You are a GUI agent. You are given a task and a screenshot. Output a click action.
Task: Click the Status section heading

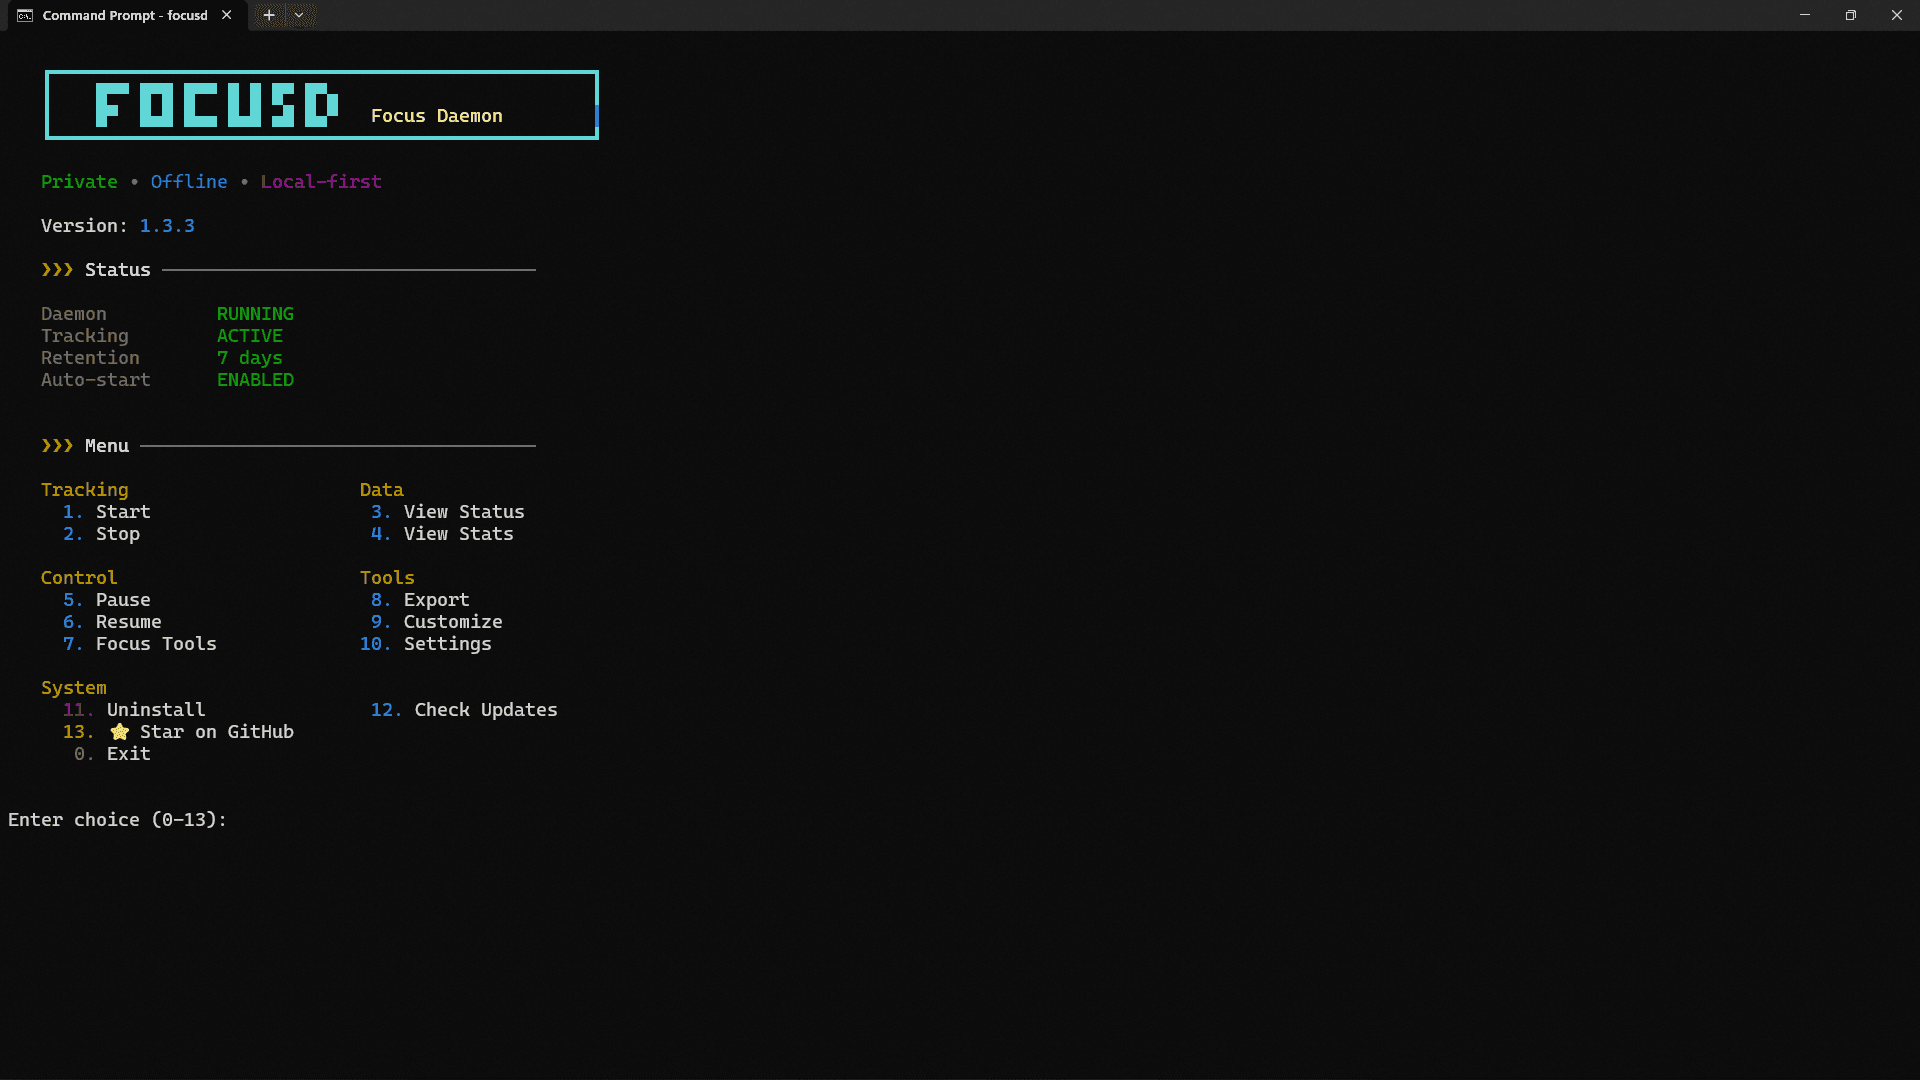(x=118, y=270)
